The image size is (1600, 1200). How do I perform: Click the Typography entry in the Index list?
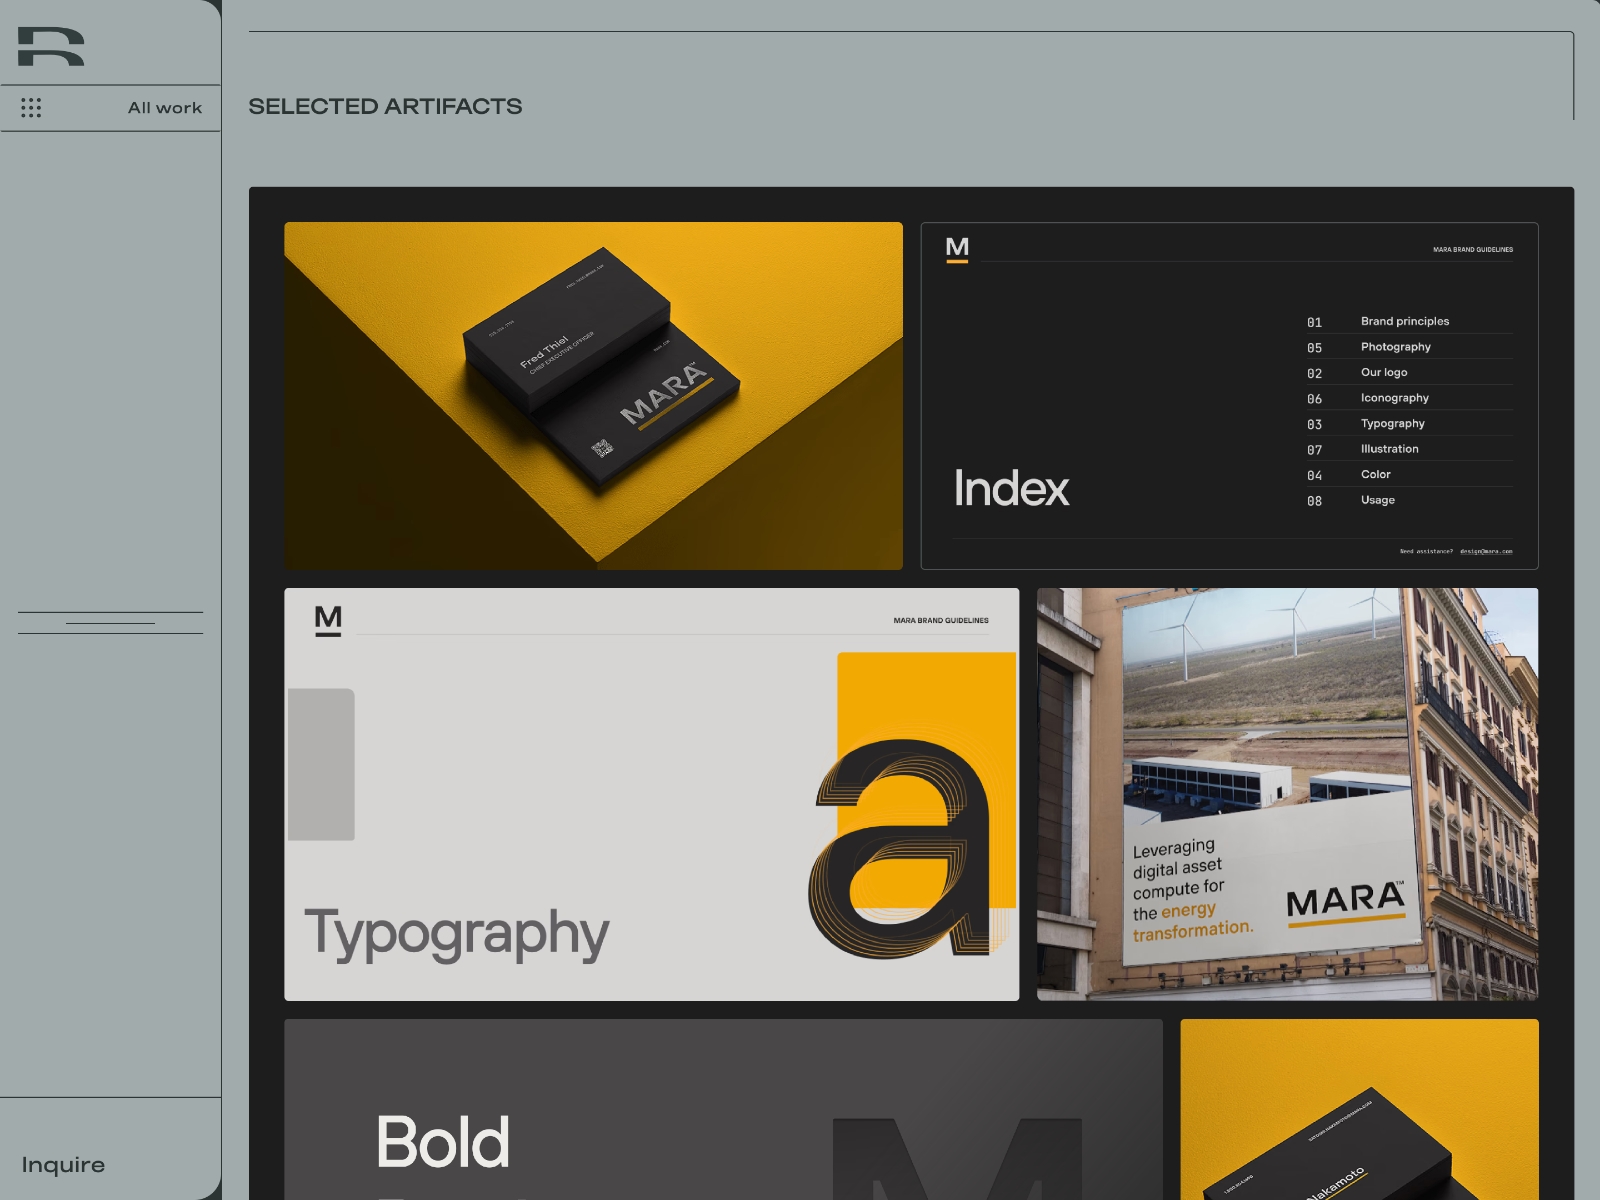point(1393,423)
